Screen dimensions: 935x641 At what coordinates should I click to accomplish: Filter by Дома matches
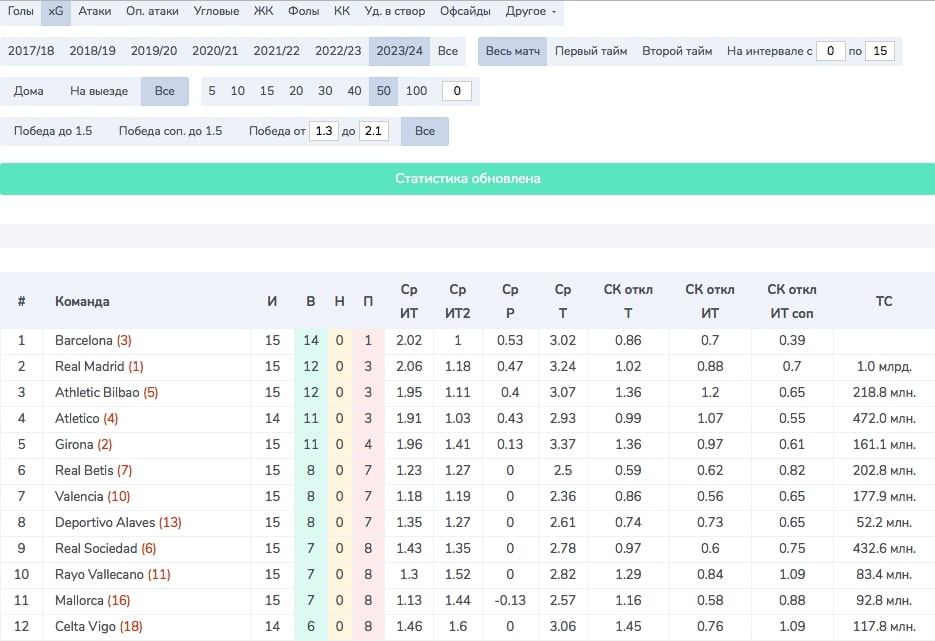29,91
